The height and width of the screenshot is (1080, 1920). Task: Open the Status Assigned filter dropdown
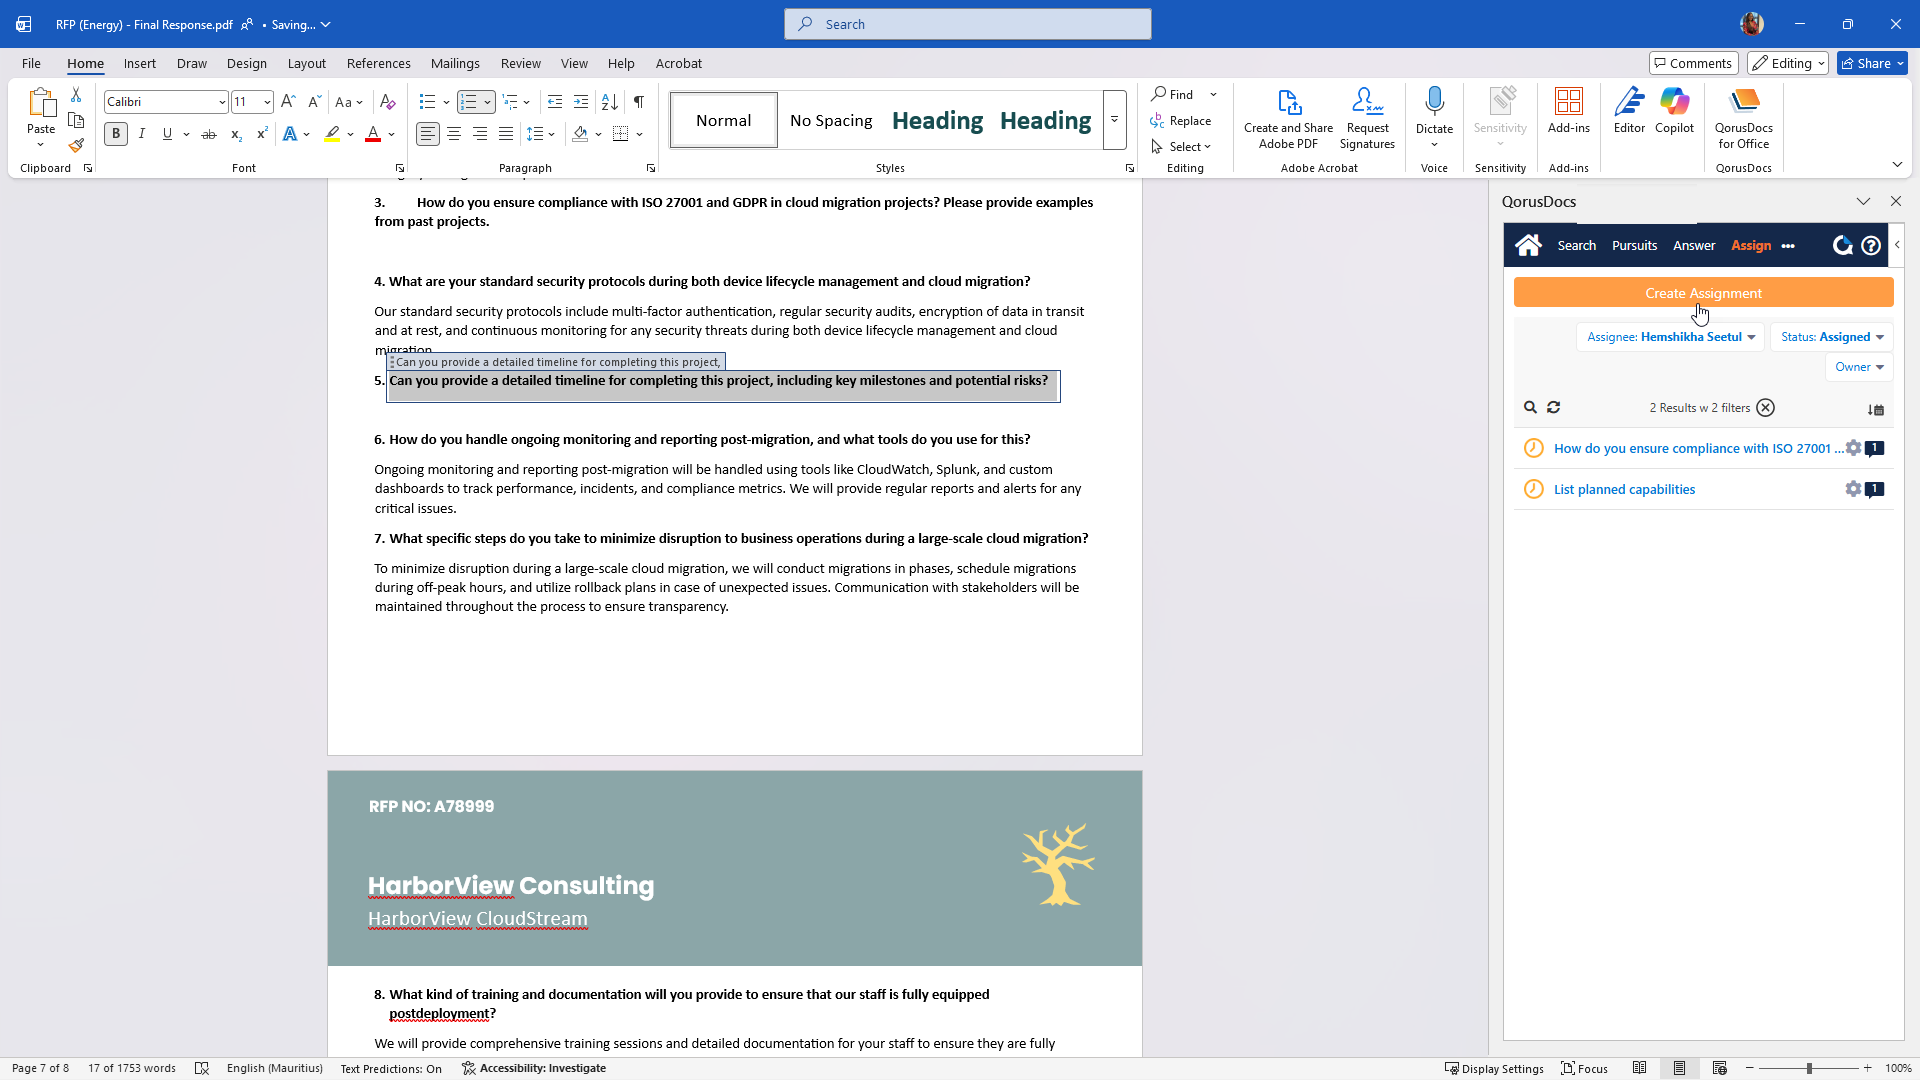tap(1832, 337)
